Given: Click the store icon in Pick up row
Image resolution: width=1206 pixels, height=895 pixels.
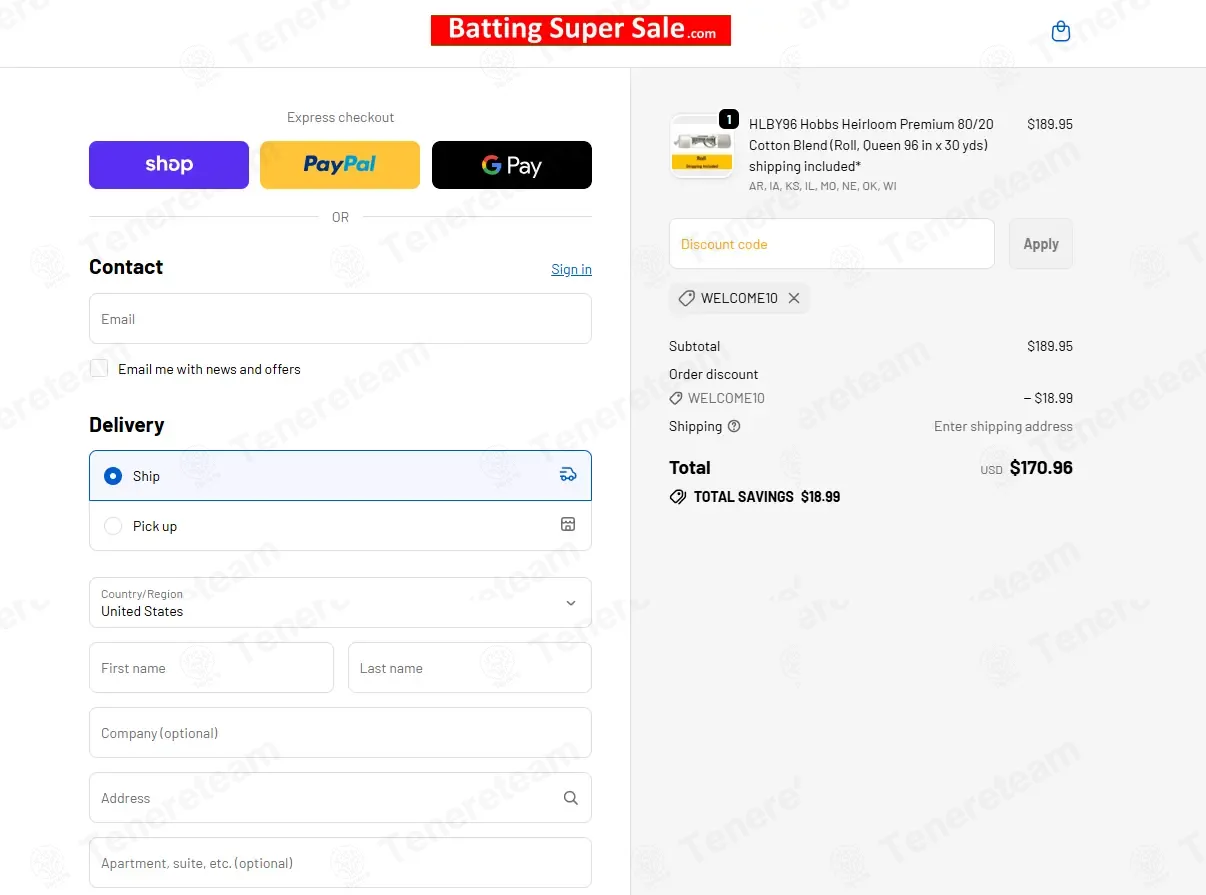Looking at the screenshot, I should pos(568,524).
